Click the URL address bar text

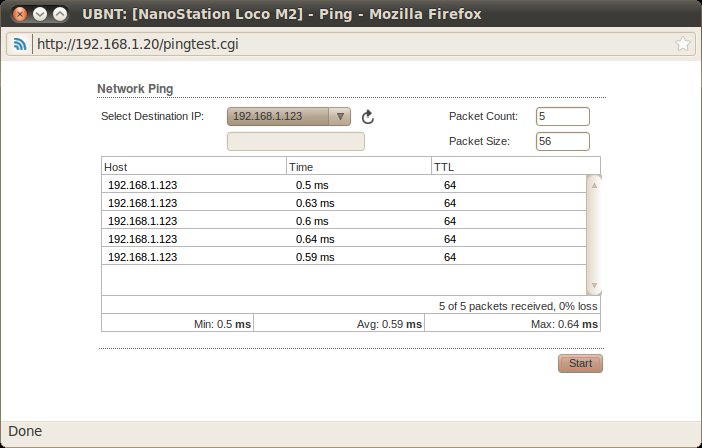point(138,44)
